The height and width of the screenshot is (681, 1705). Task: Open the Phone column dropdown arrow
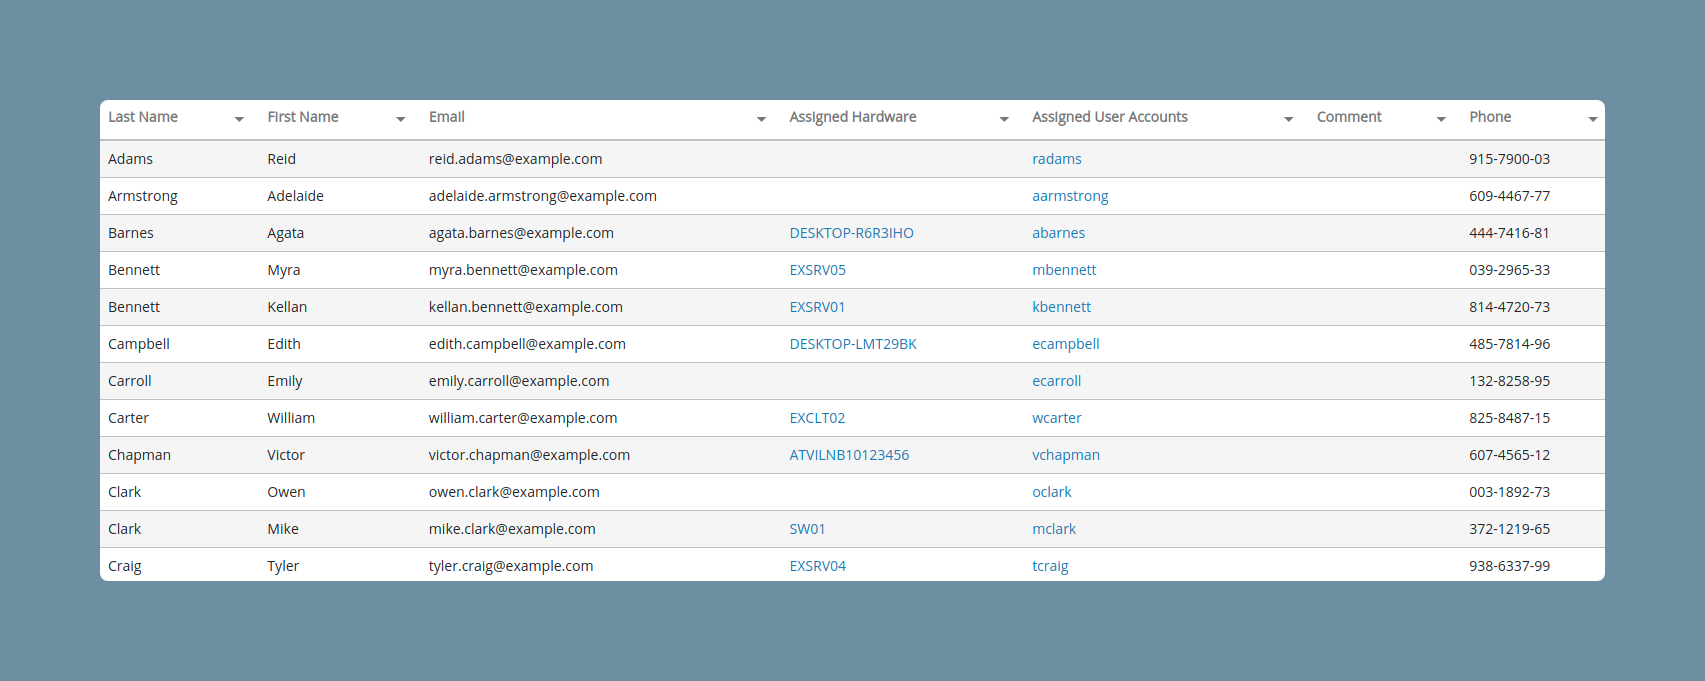tap(1593, 119)
